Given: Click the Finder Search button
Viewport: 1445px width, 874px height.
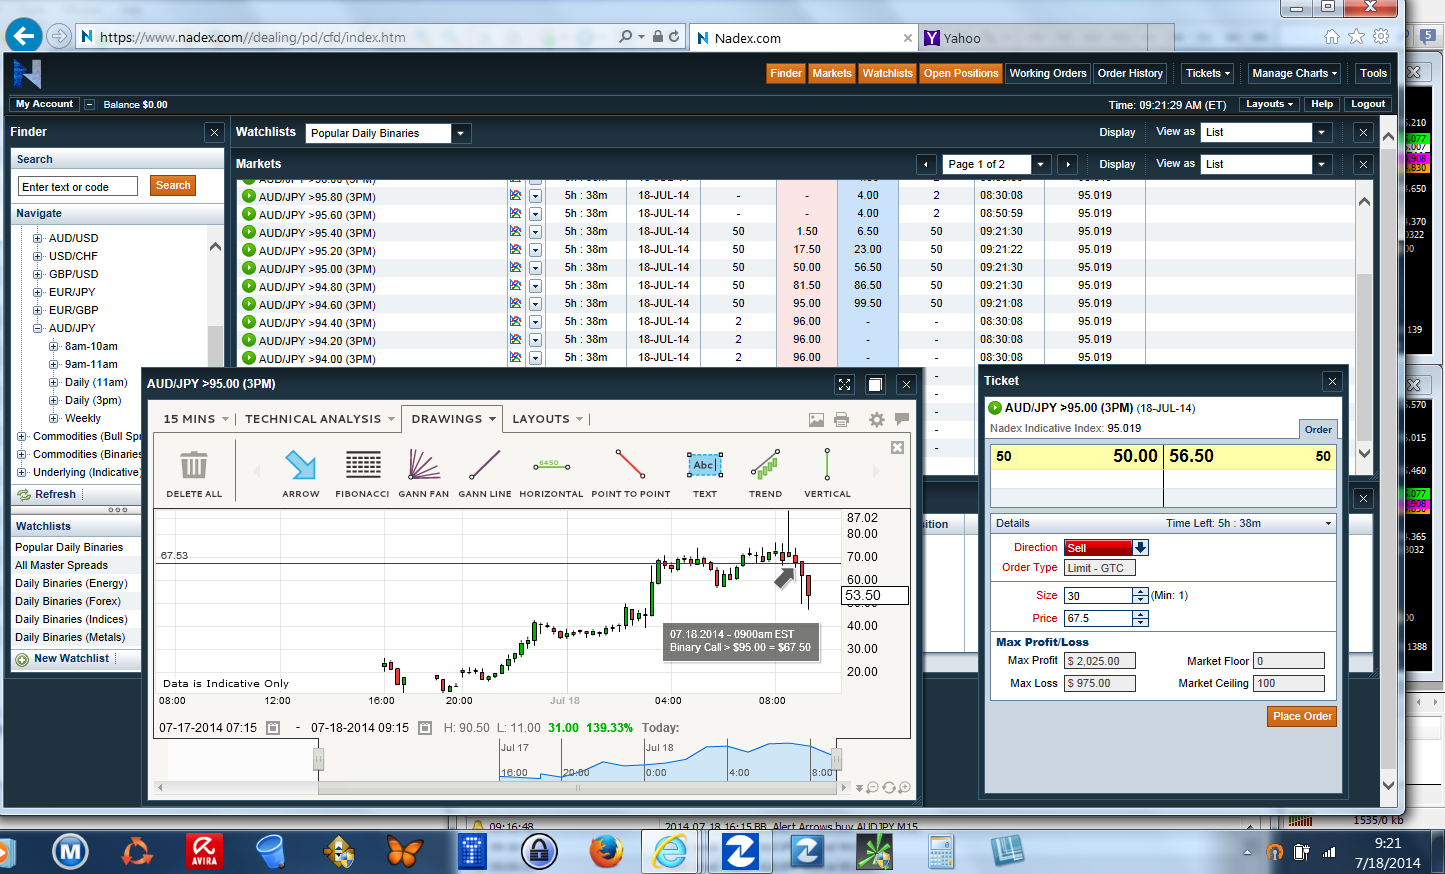Looking at the screenshot, I should tap(173, 185).
